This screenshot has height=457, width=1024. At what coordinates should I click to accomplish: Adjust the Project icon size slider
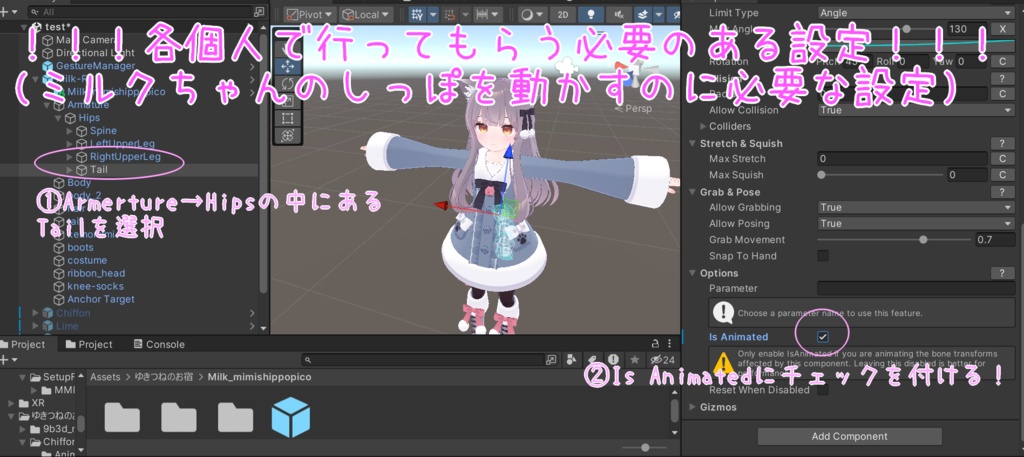[645, 447]
